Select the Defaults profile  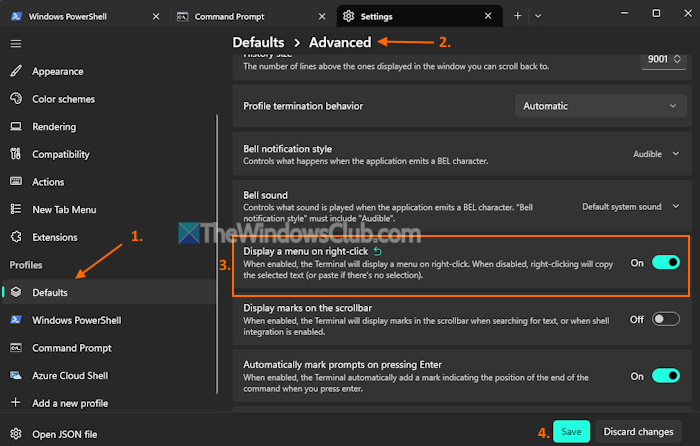[109, 292]
